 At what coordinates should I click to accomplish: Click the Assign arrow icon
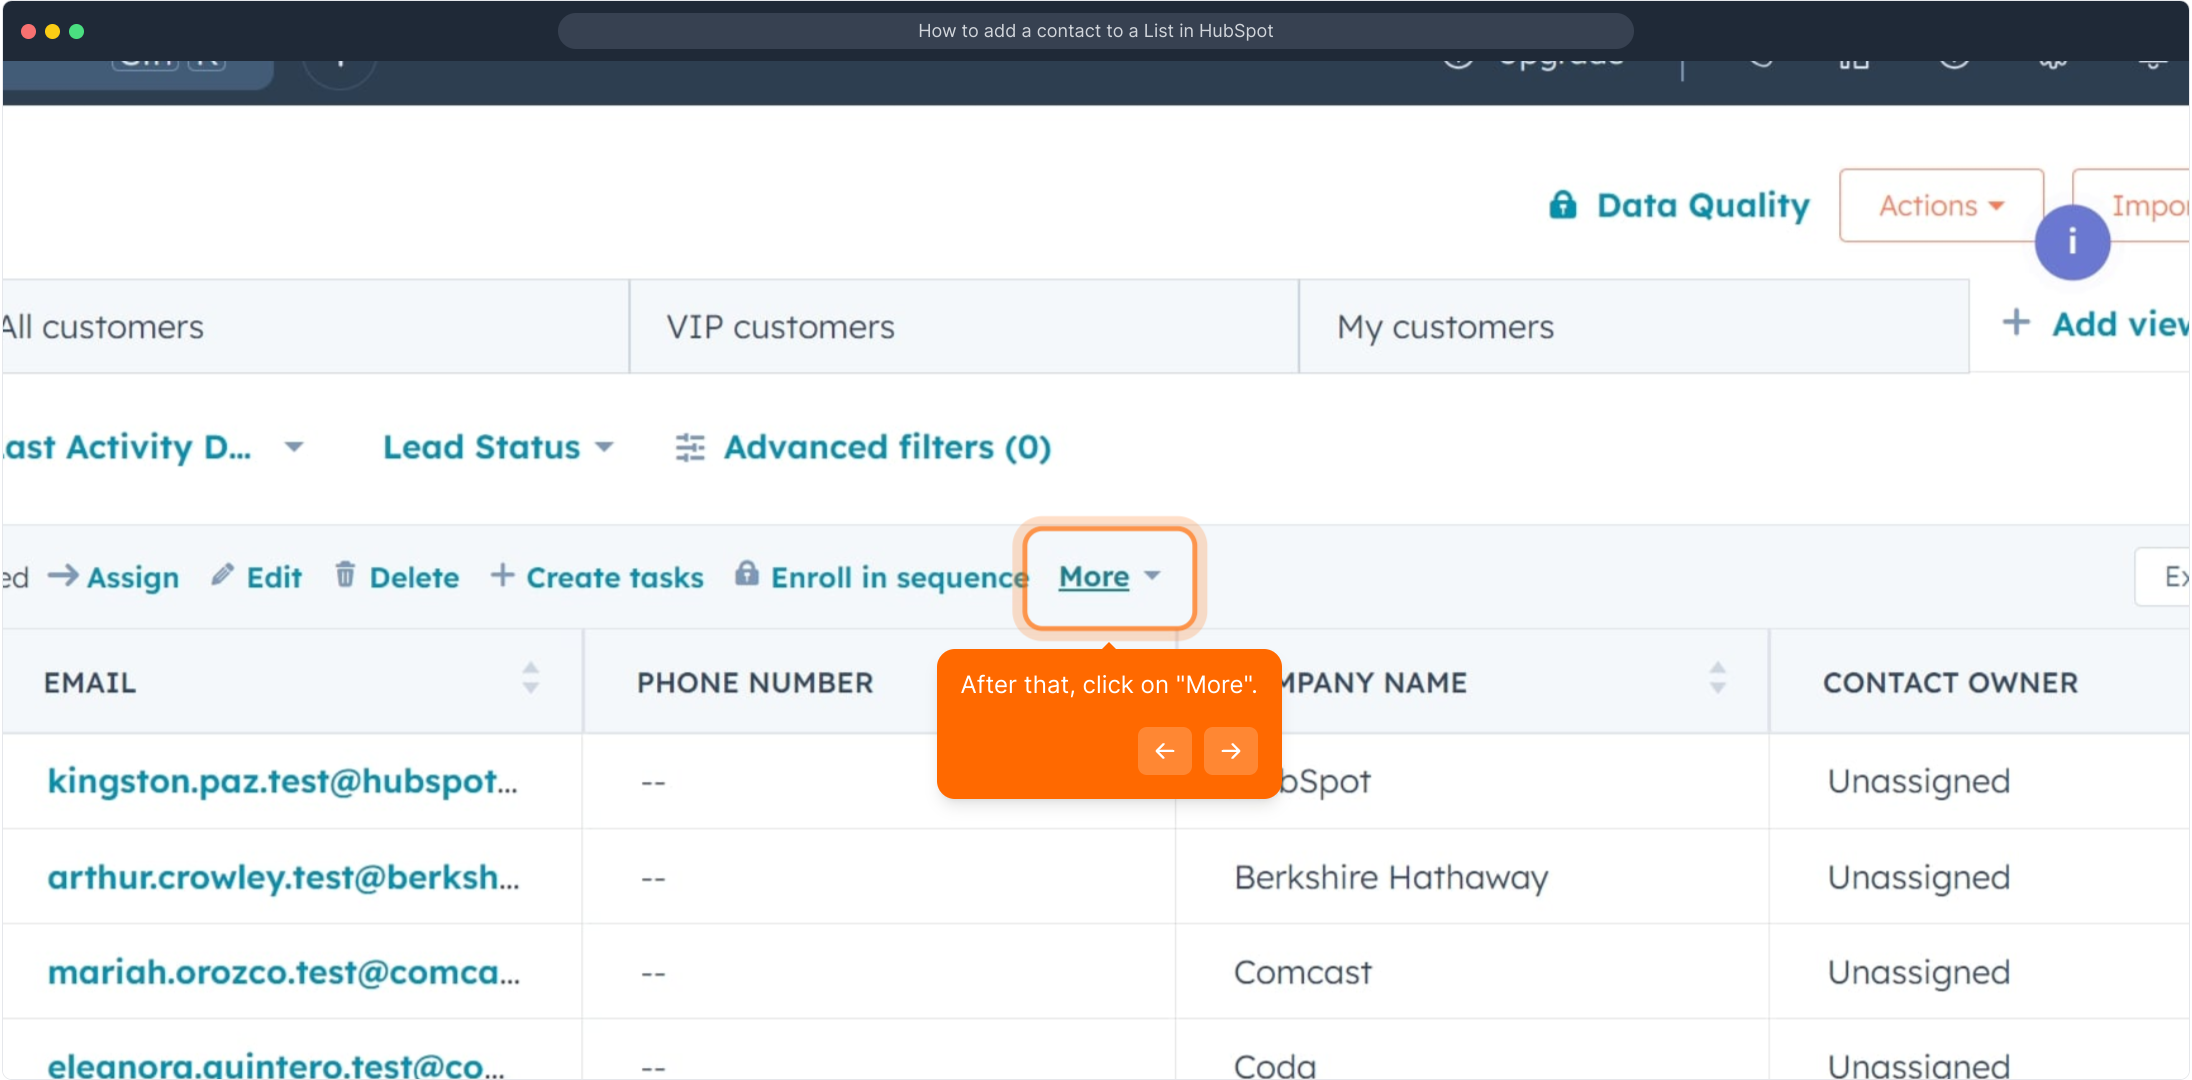coord(63,575)
